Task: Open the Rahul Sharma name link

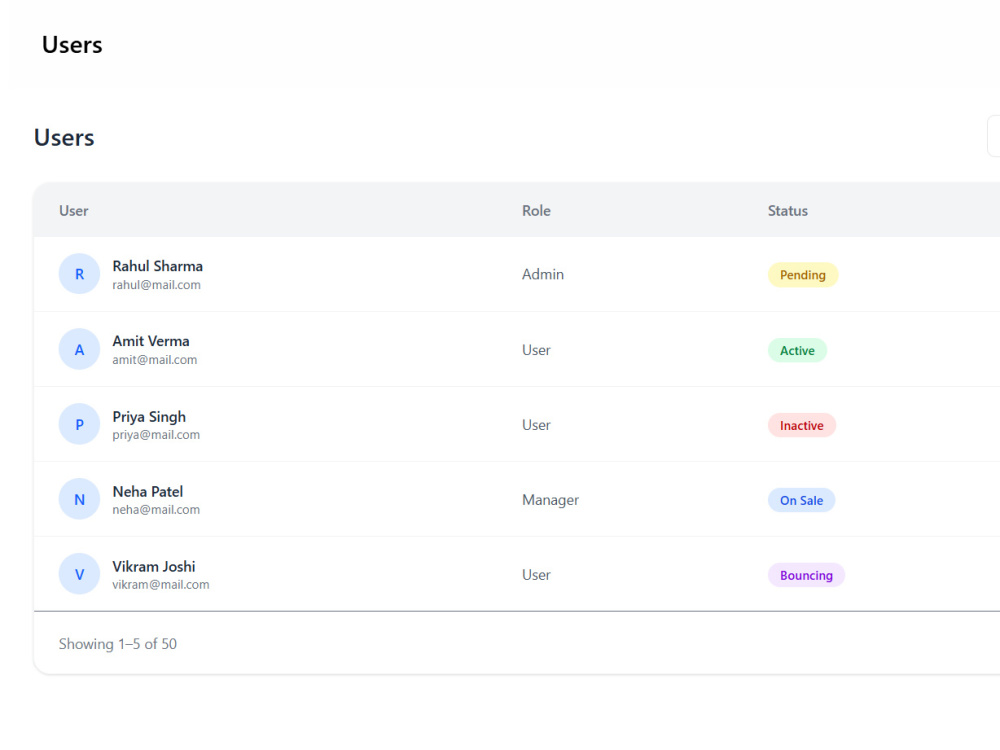Action: [158, 266]
